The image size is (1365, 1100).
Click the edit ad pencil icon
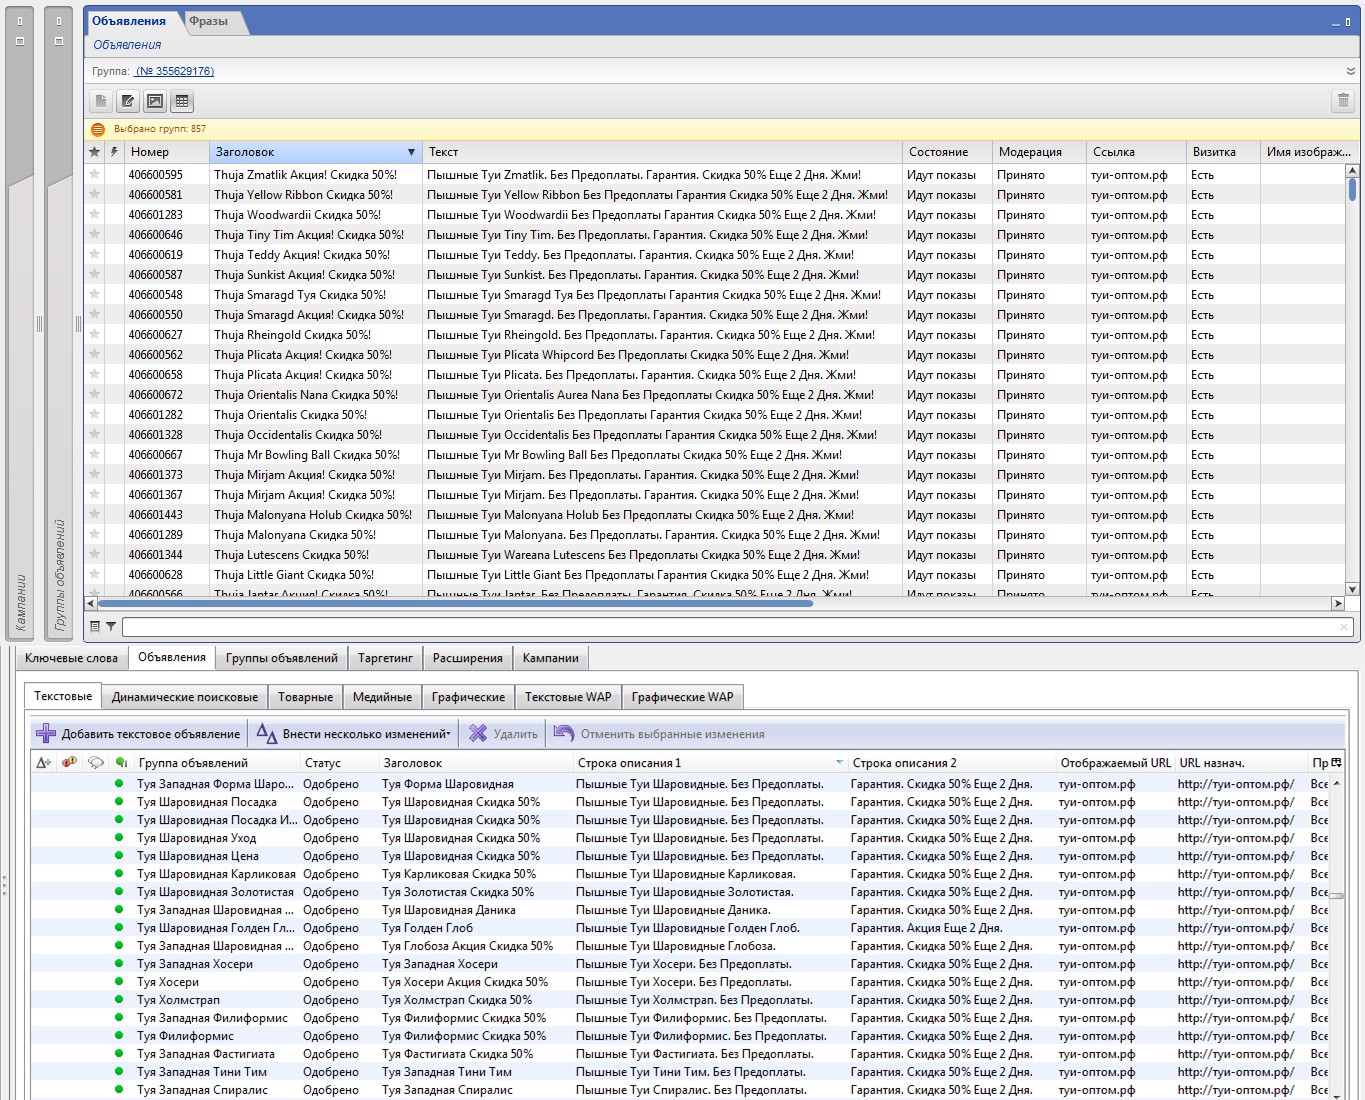128,101
